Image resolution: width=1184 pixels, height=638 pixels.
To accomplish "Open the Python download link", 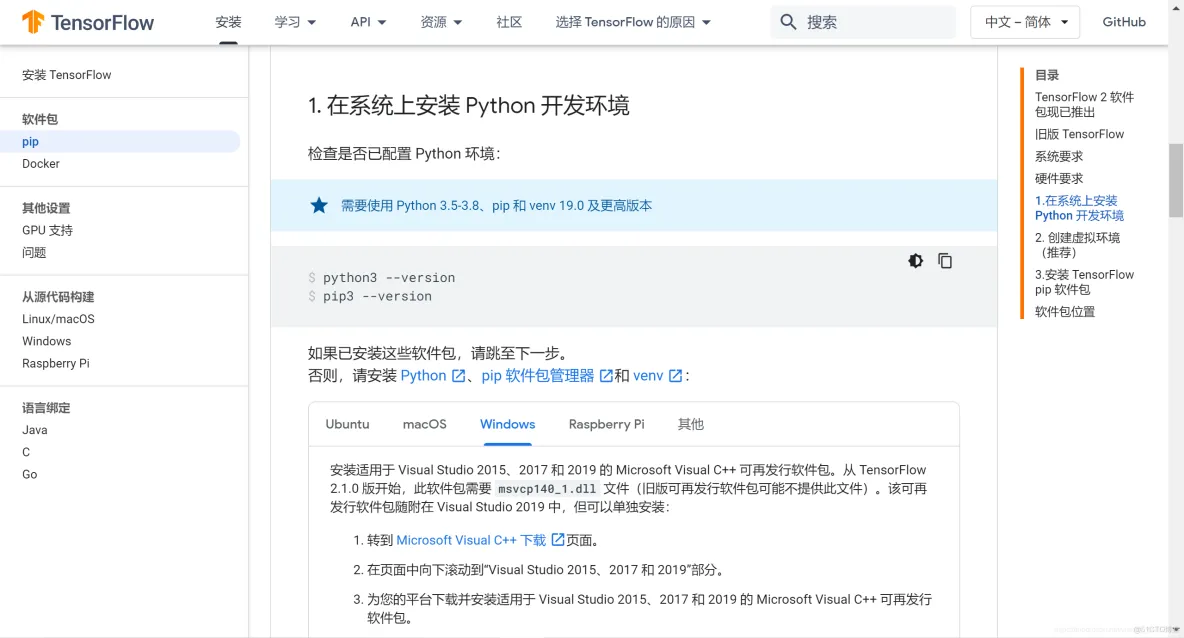I will tap(423, 375).
